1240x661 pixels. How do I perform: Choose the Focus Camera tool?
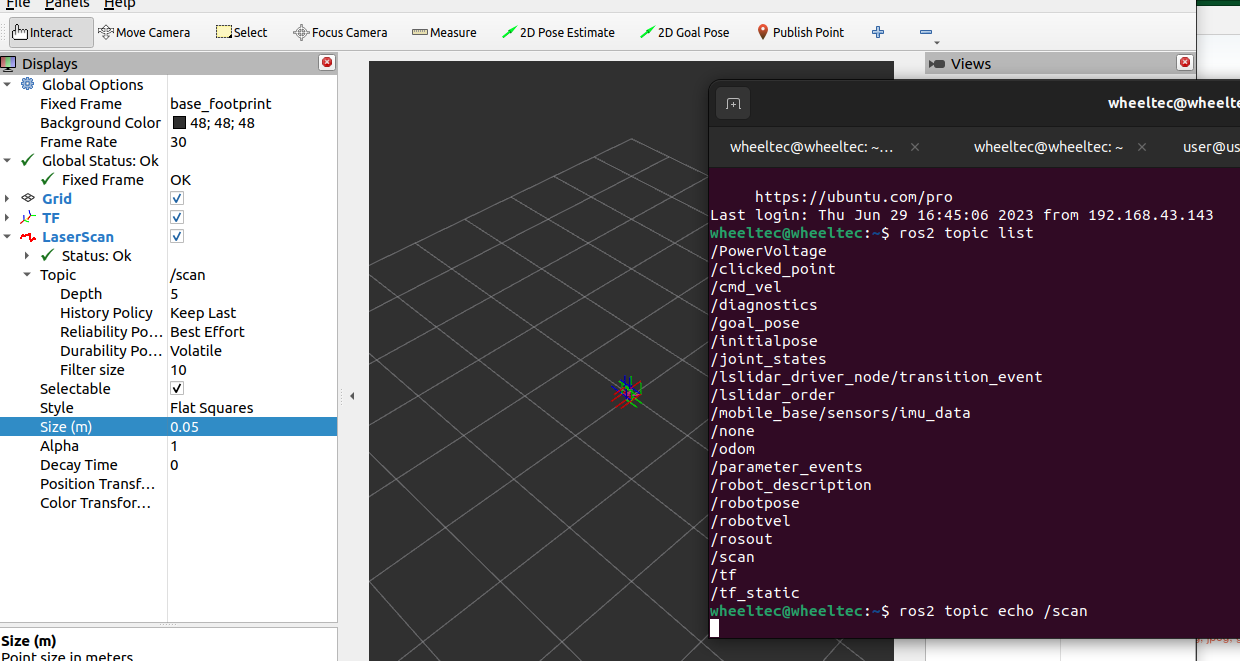point(339,32)
